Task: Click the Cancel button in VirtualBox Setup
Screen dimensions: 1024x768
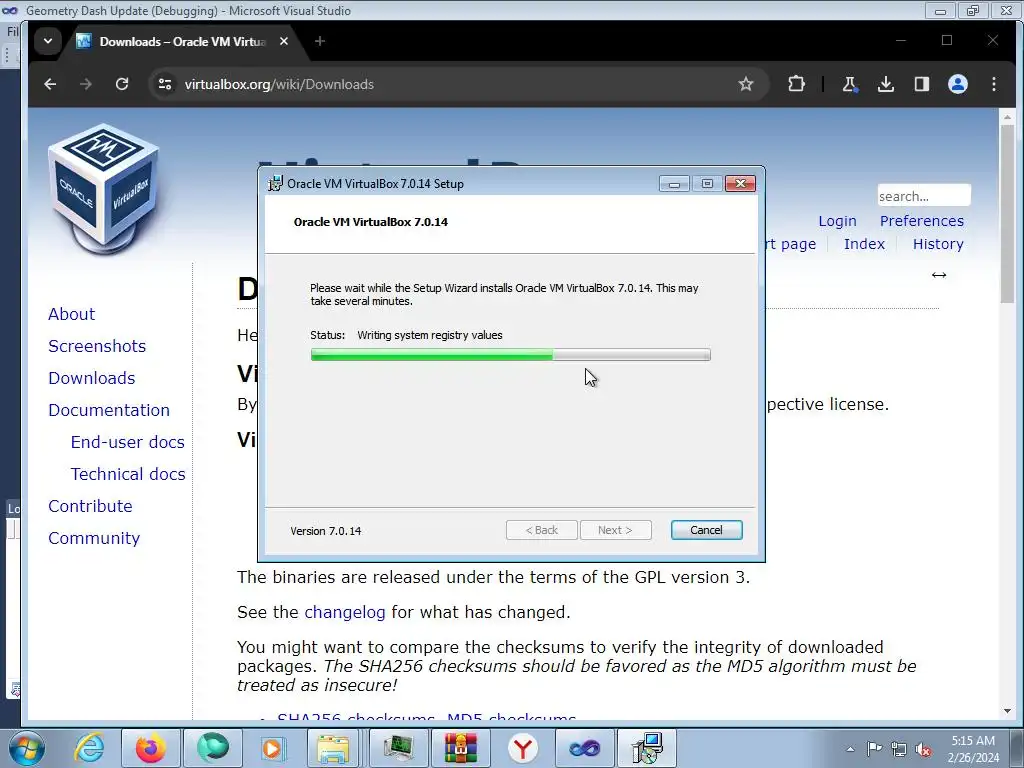Action: [x=707, y=530]
